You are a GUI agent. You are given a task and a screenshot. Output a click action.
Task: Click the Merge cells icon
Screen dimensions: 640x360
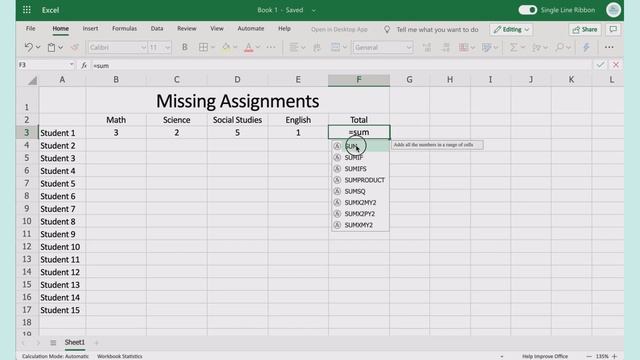point(335,47)
